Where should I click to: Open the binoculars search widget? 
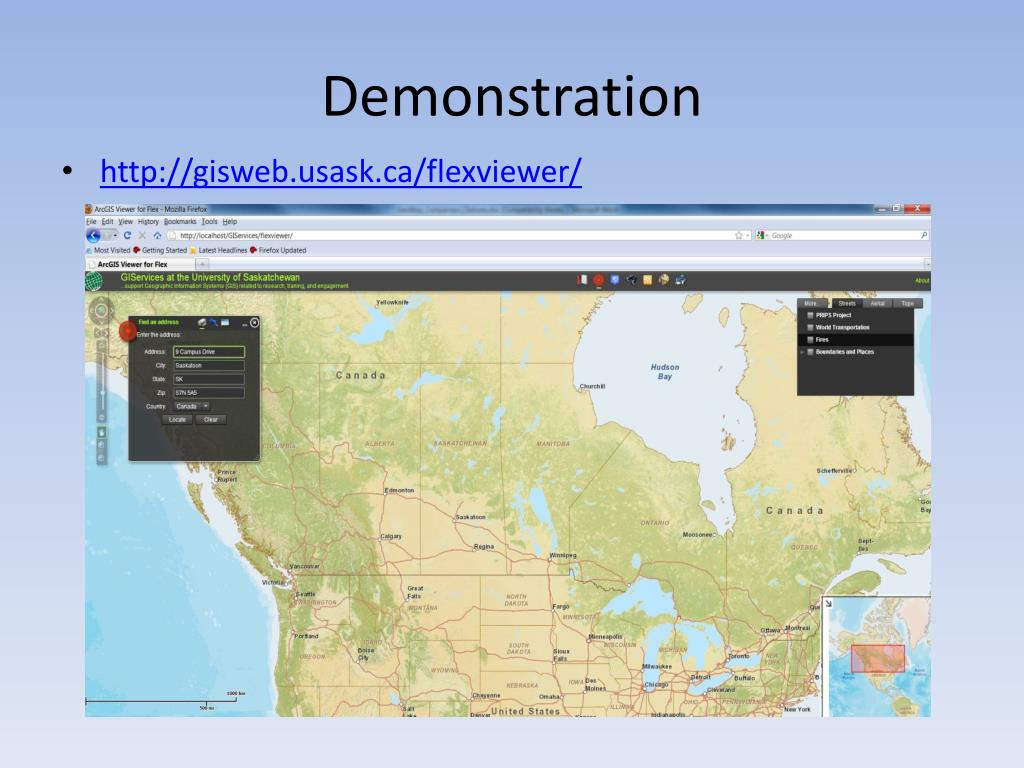pyautogui.click(x=631, y=280)
